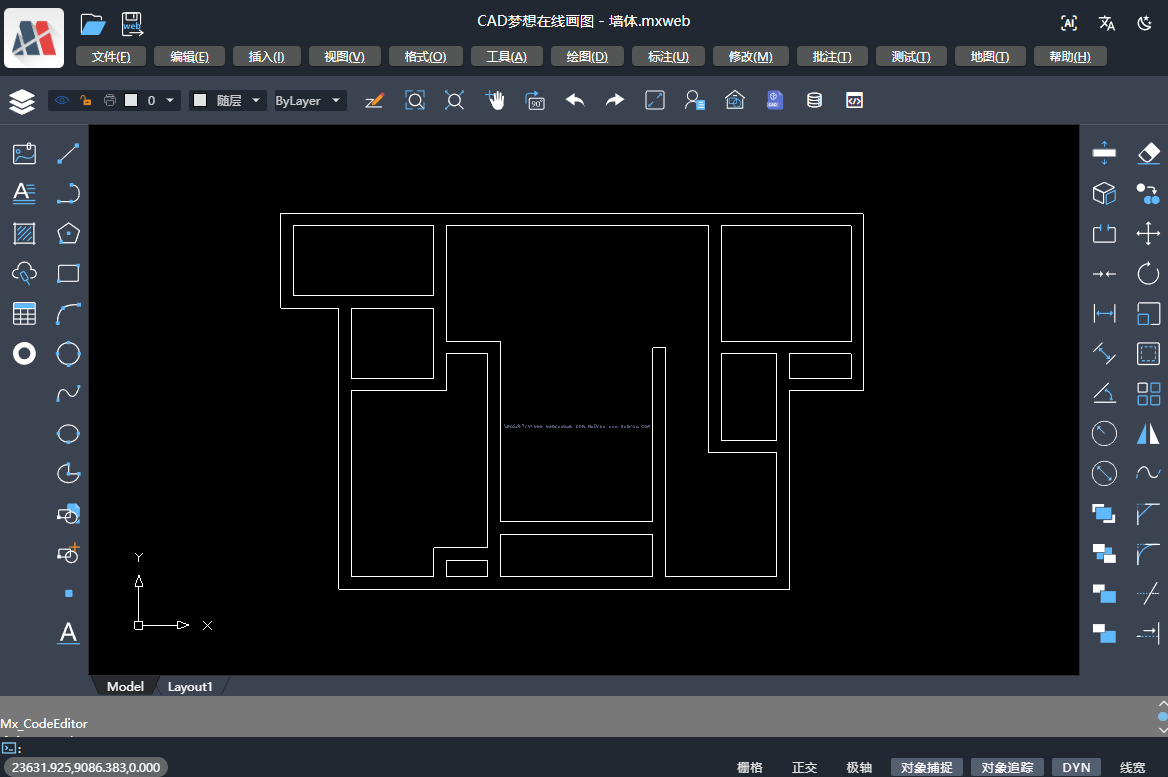The image size is (1168, 777).
Task: Select the spline curve tool
Action: 69,393
